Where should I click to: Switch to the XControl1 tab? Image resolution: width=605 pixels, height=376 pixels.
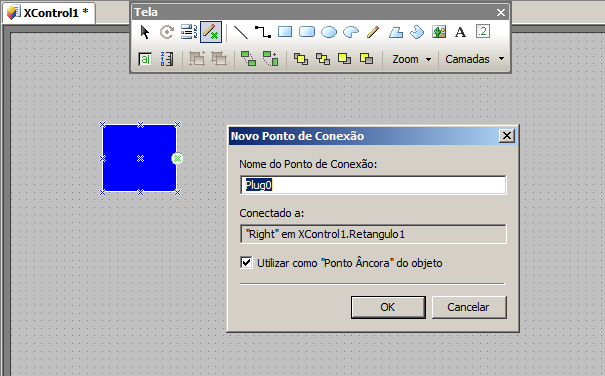click(49, 13)
